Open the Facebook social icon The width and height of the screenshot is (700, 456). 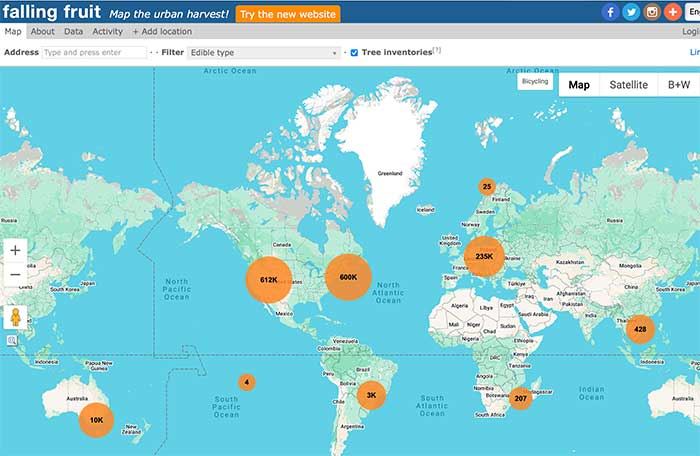tap(610, 12)
